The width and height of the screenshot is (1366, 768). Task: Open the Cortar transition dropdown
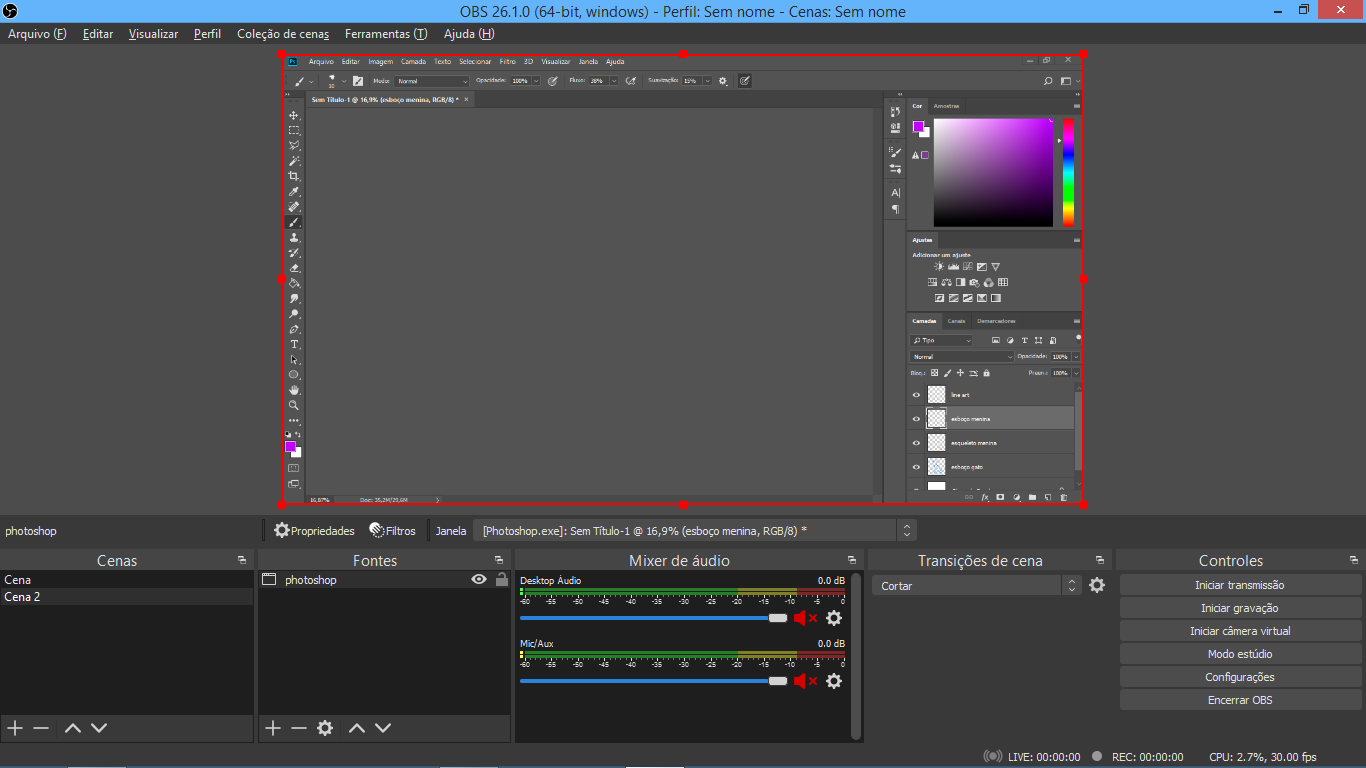point(976,585)
